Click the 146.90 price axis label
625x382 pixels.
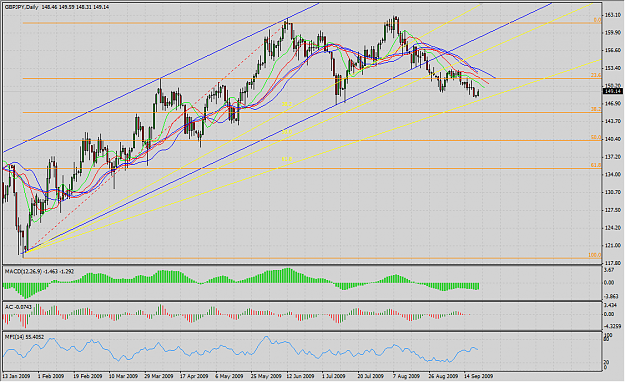click(x=612, y=103)
